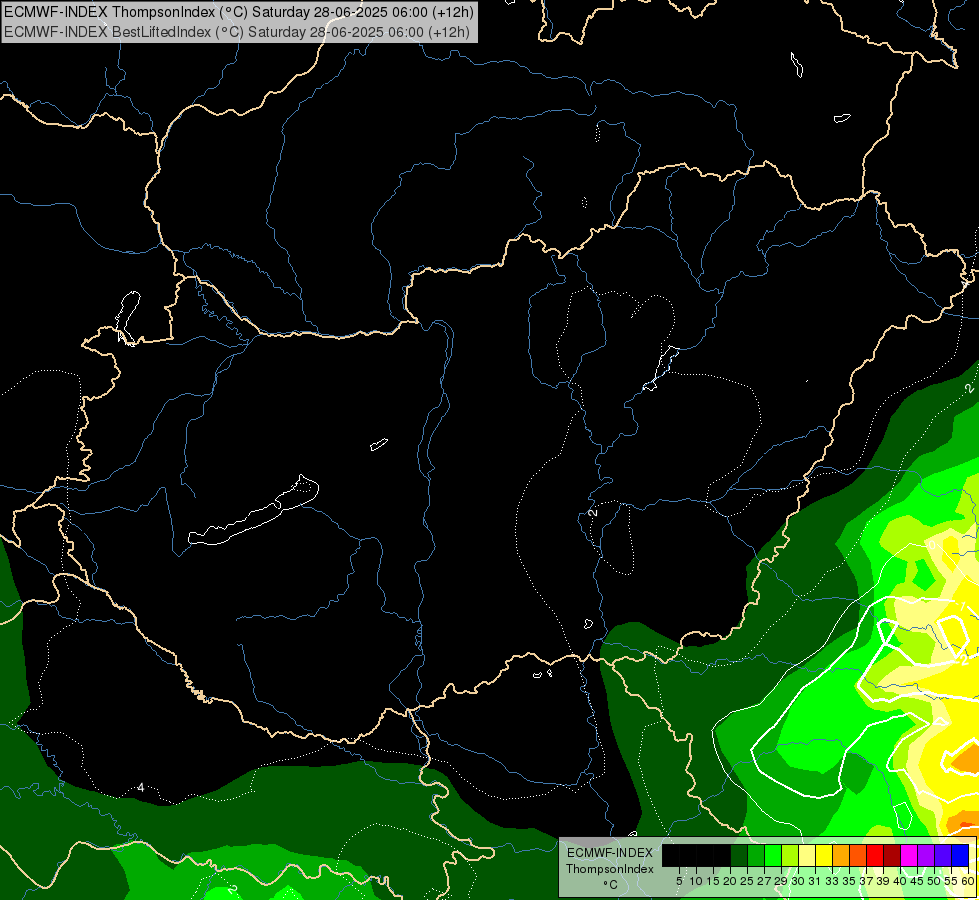The height and width of the screenshot is (900, 979).
Task: Click the legend tick label 5
Action: click(x=679, y=881)
